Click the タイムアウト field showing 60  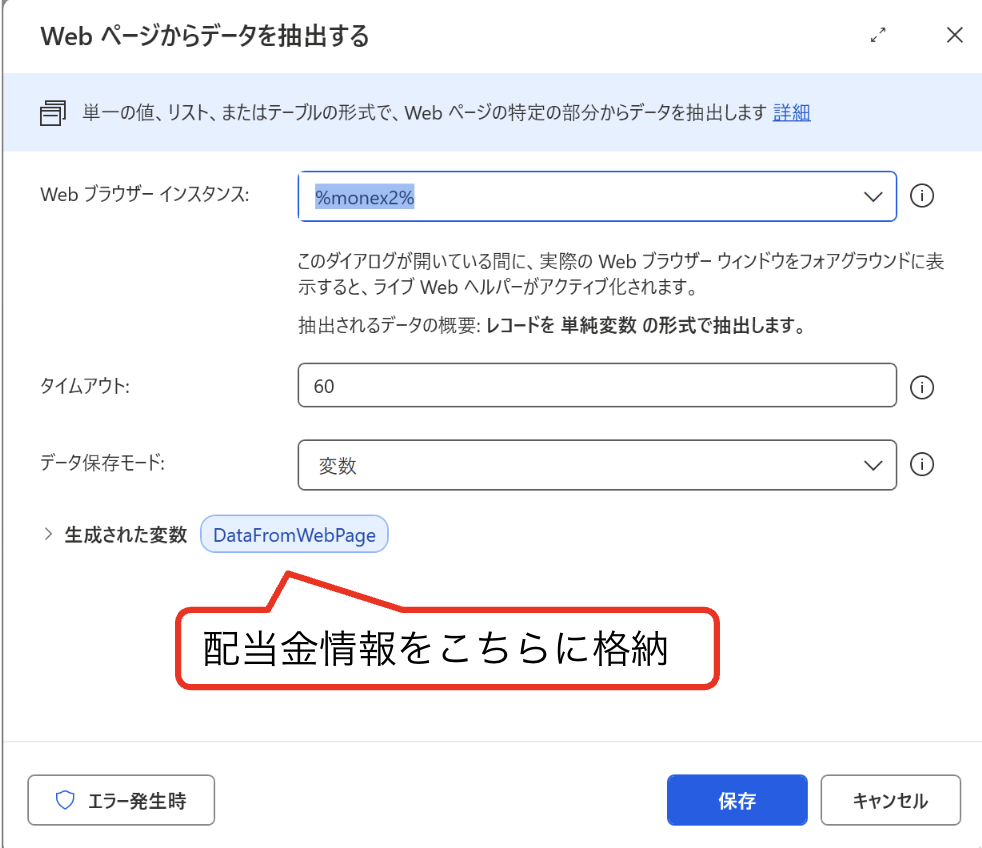pyautogui.click(x=596, y=385)
